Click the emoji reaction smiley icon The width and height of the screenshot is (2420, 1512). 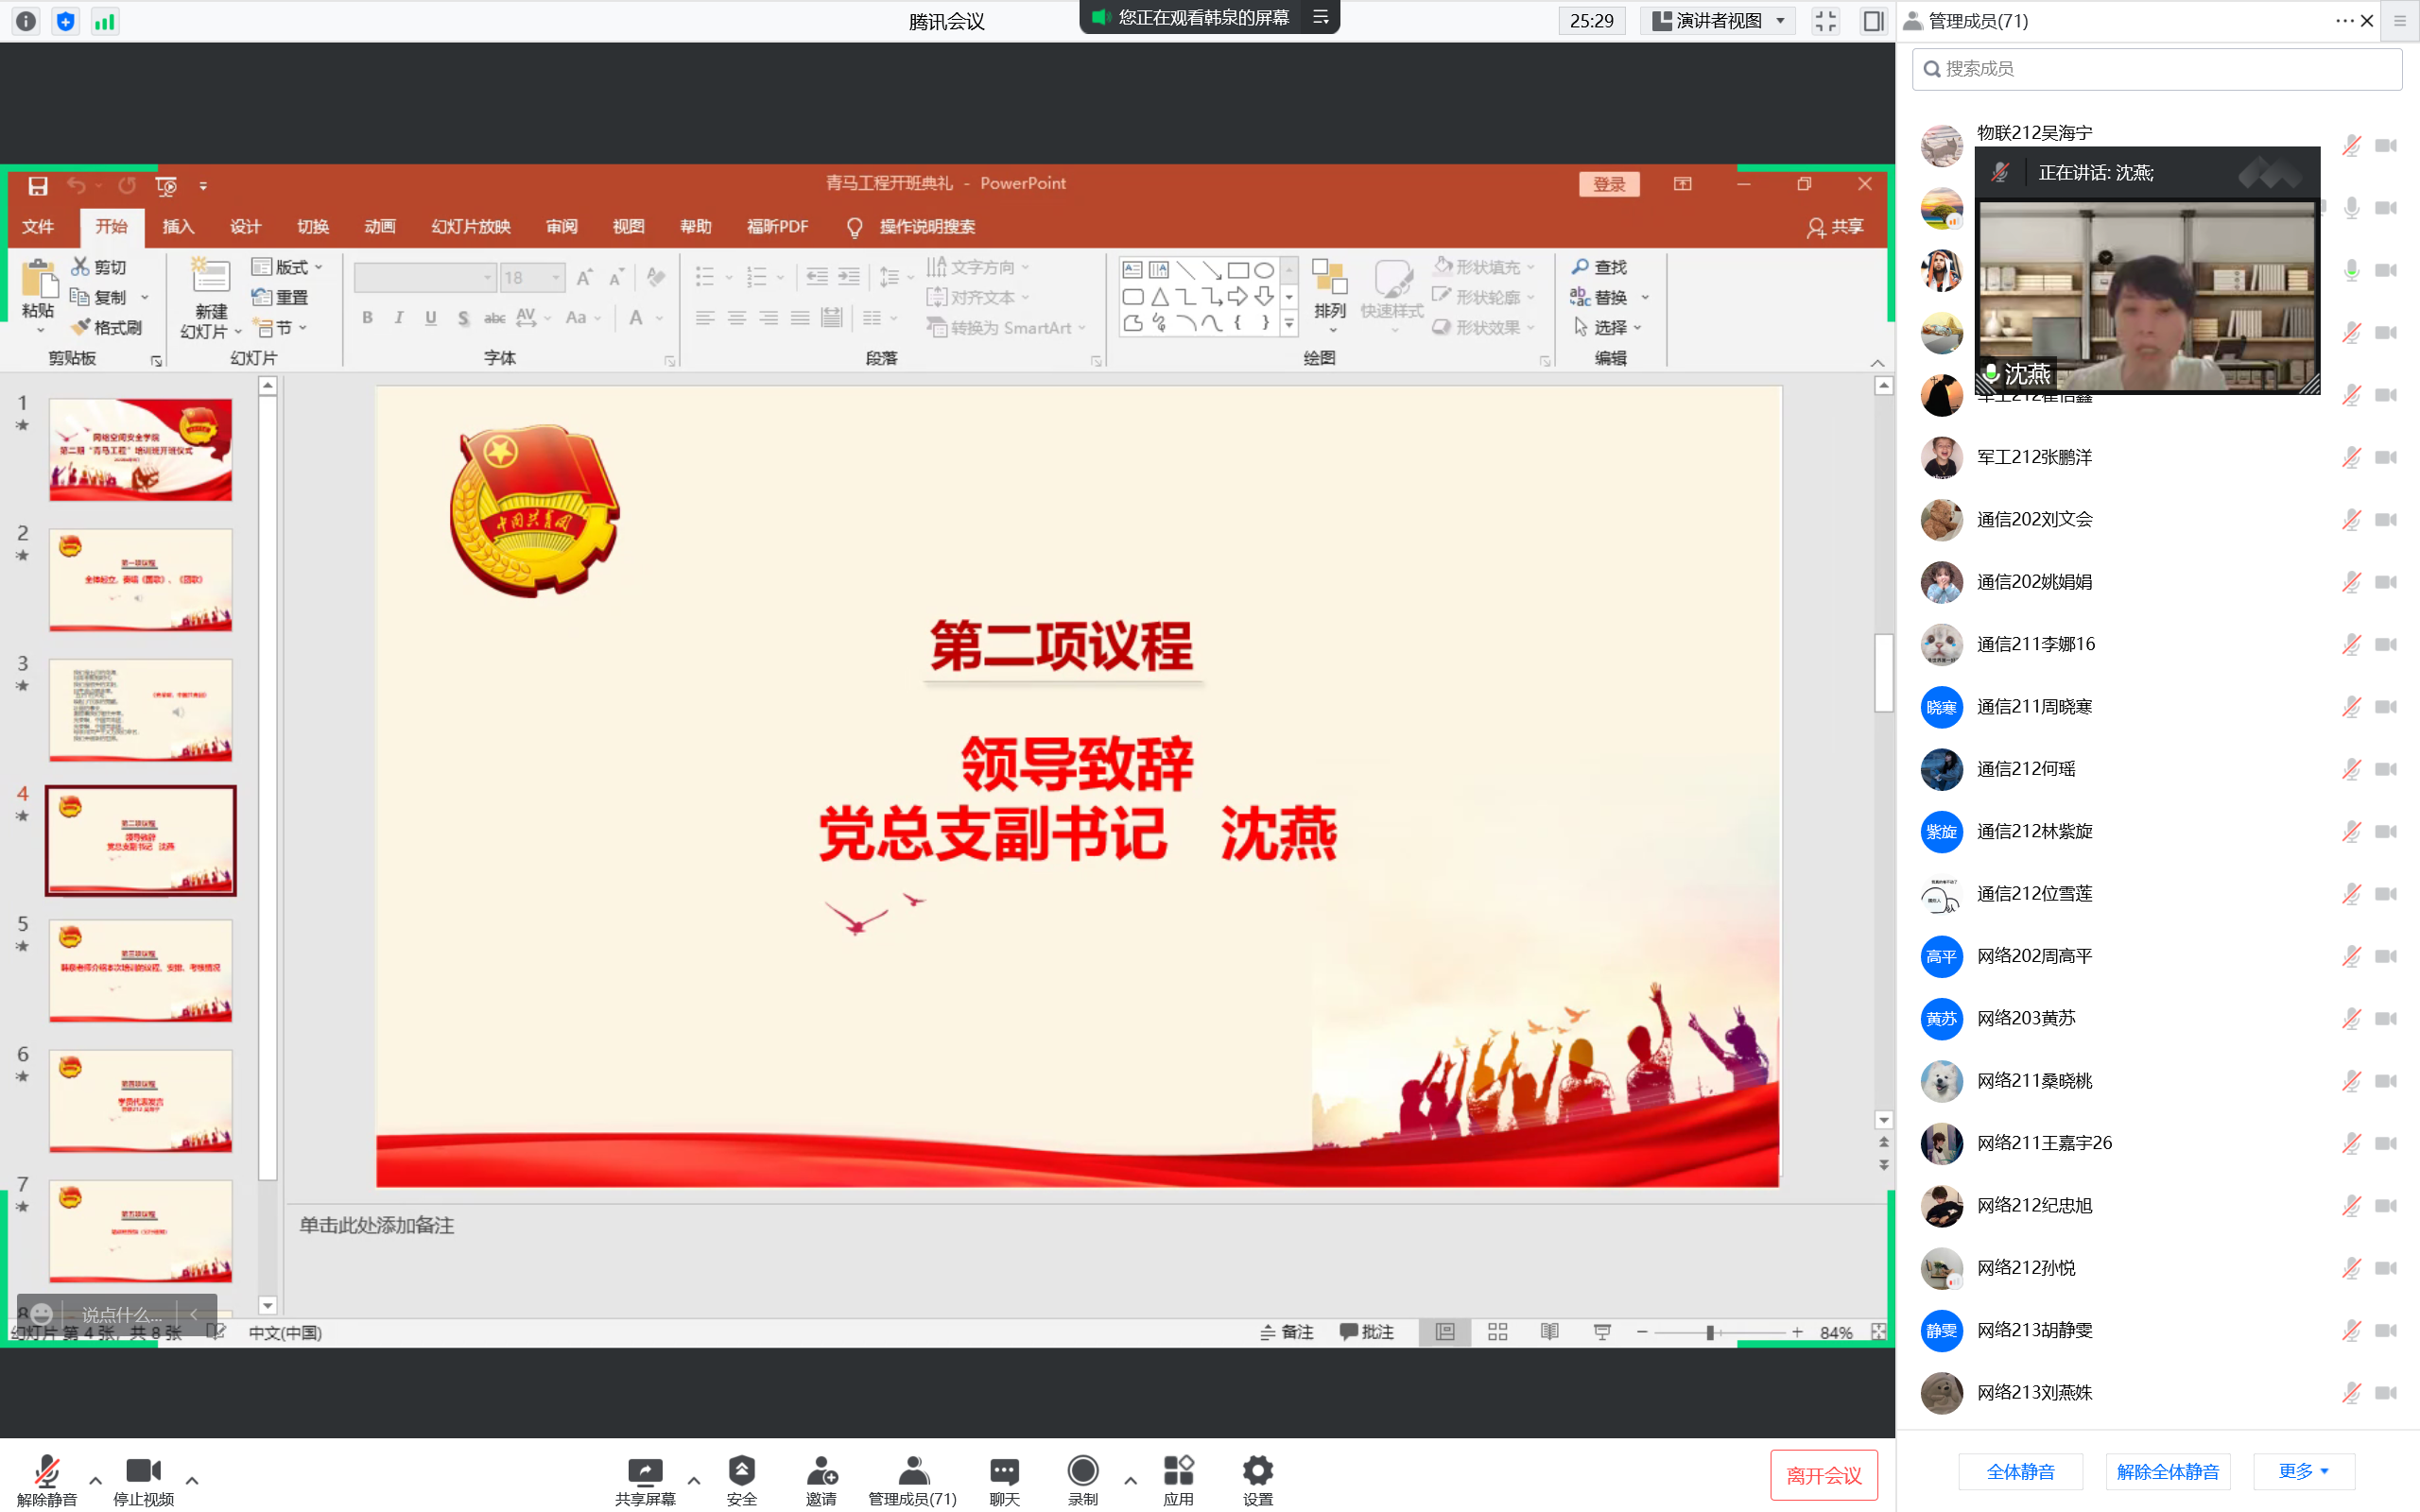(x=41, y=1314)
